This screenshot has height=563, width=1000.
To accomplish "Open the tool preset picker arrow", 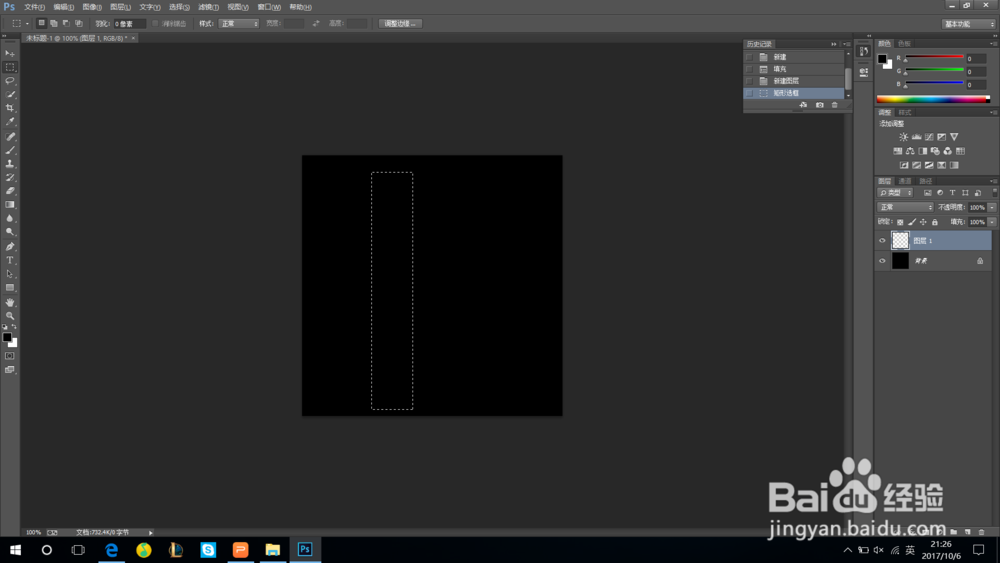I will 27,24.
